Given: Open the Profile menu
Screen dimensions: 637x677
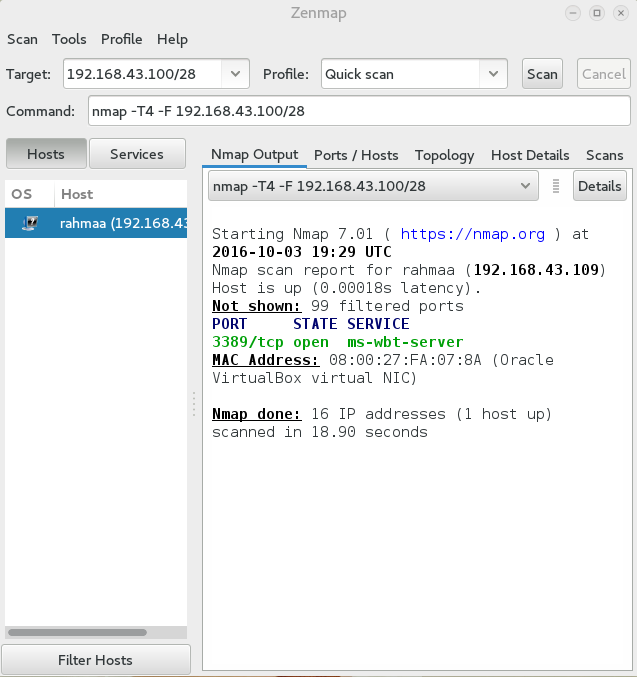Looking at the screenshot, I should click(x=121, y=39).
